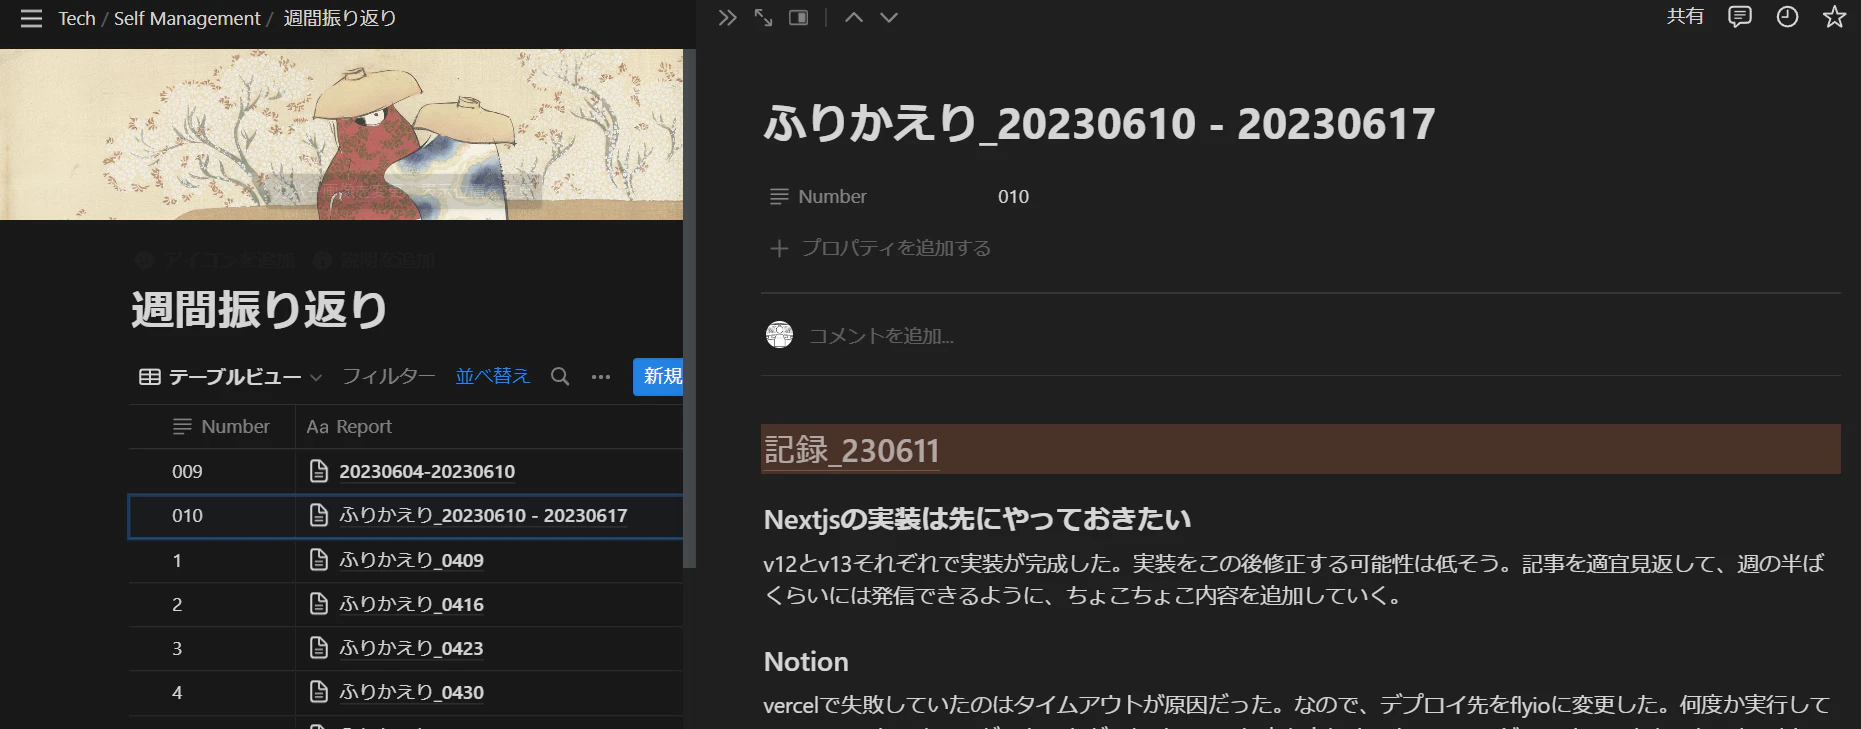Viewport: 1861px width, 729px height.
Task: Click the number cell containing 2
Action: (x=212, y=604)
